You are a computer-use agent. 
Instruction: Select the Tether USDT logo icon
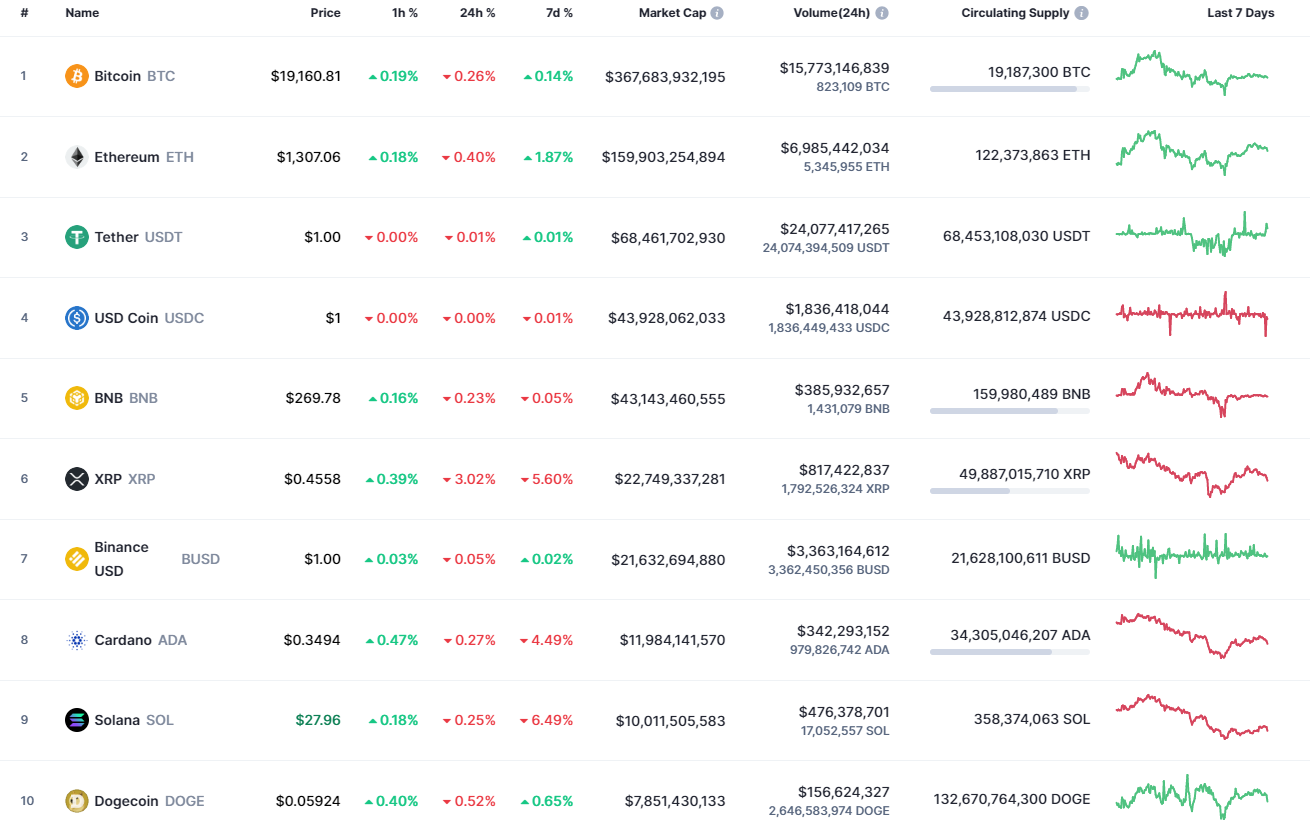(75, 237)
